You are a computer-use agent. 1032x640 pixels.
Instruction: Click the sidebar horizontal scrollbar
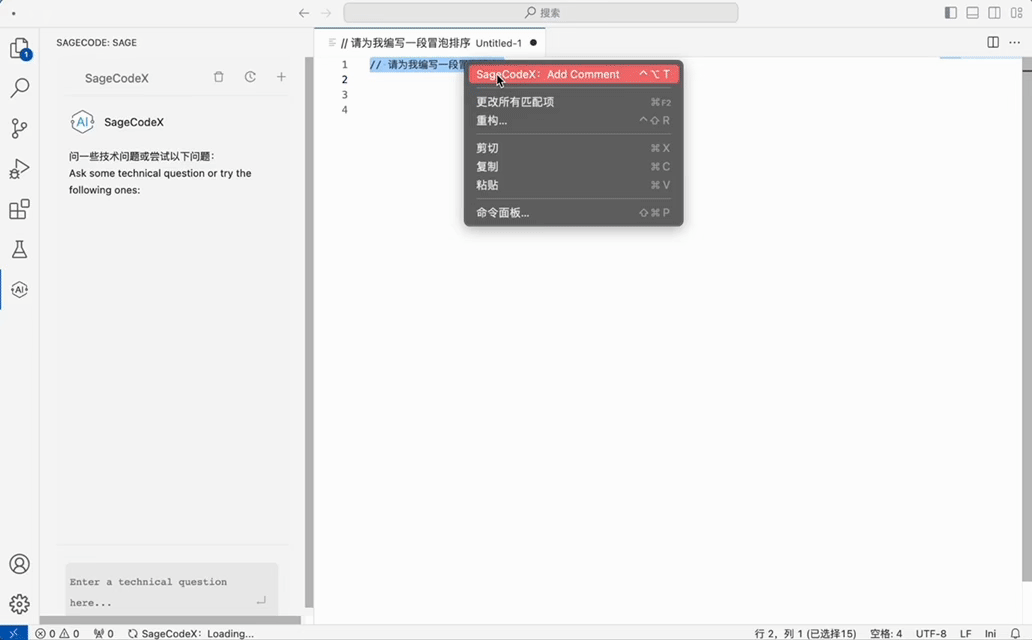170,620
